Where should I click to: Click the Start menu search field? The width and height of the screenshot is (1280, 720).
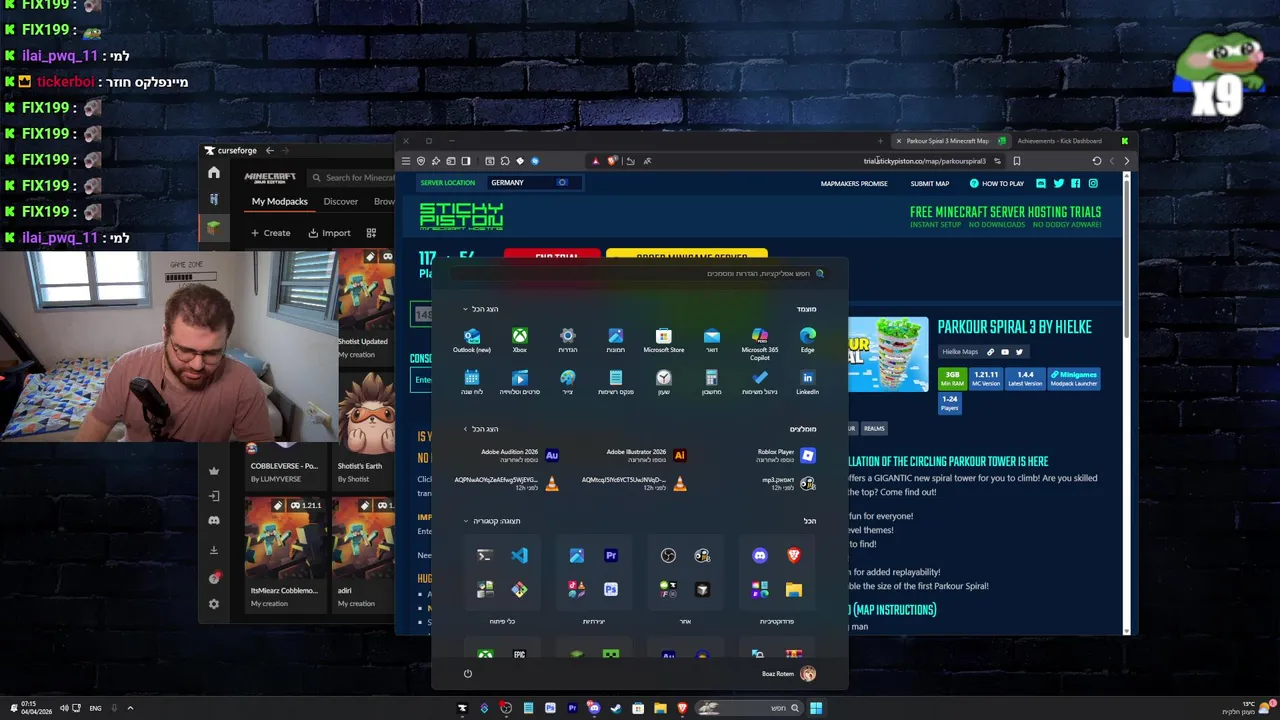click(640, 273)
